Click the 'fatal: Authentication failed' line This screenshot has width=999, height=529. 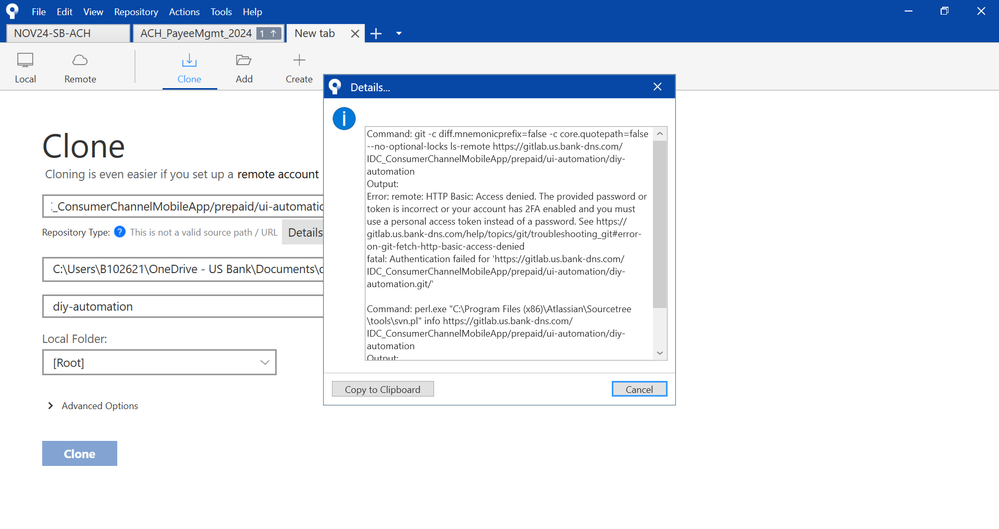coord(496,259)
